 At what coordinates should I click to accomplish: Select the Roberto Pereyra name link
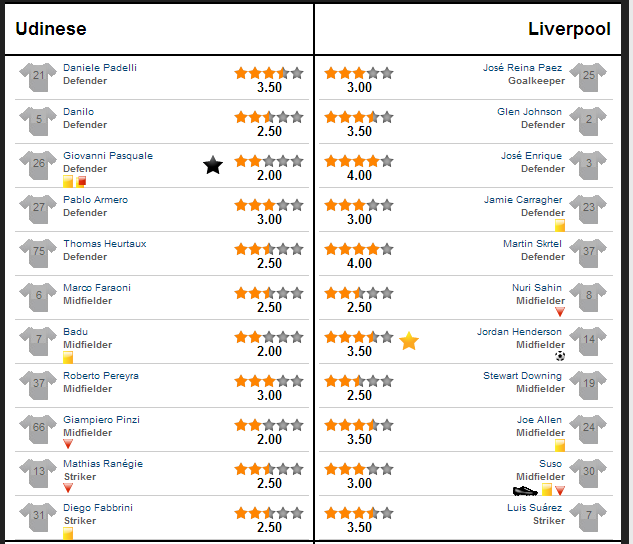click(101, 375)
